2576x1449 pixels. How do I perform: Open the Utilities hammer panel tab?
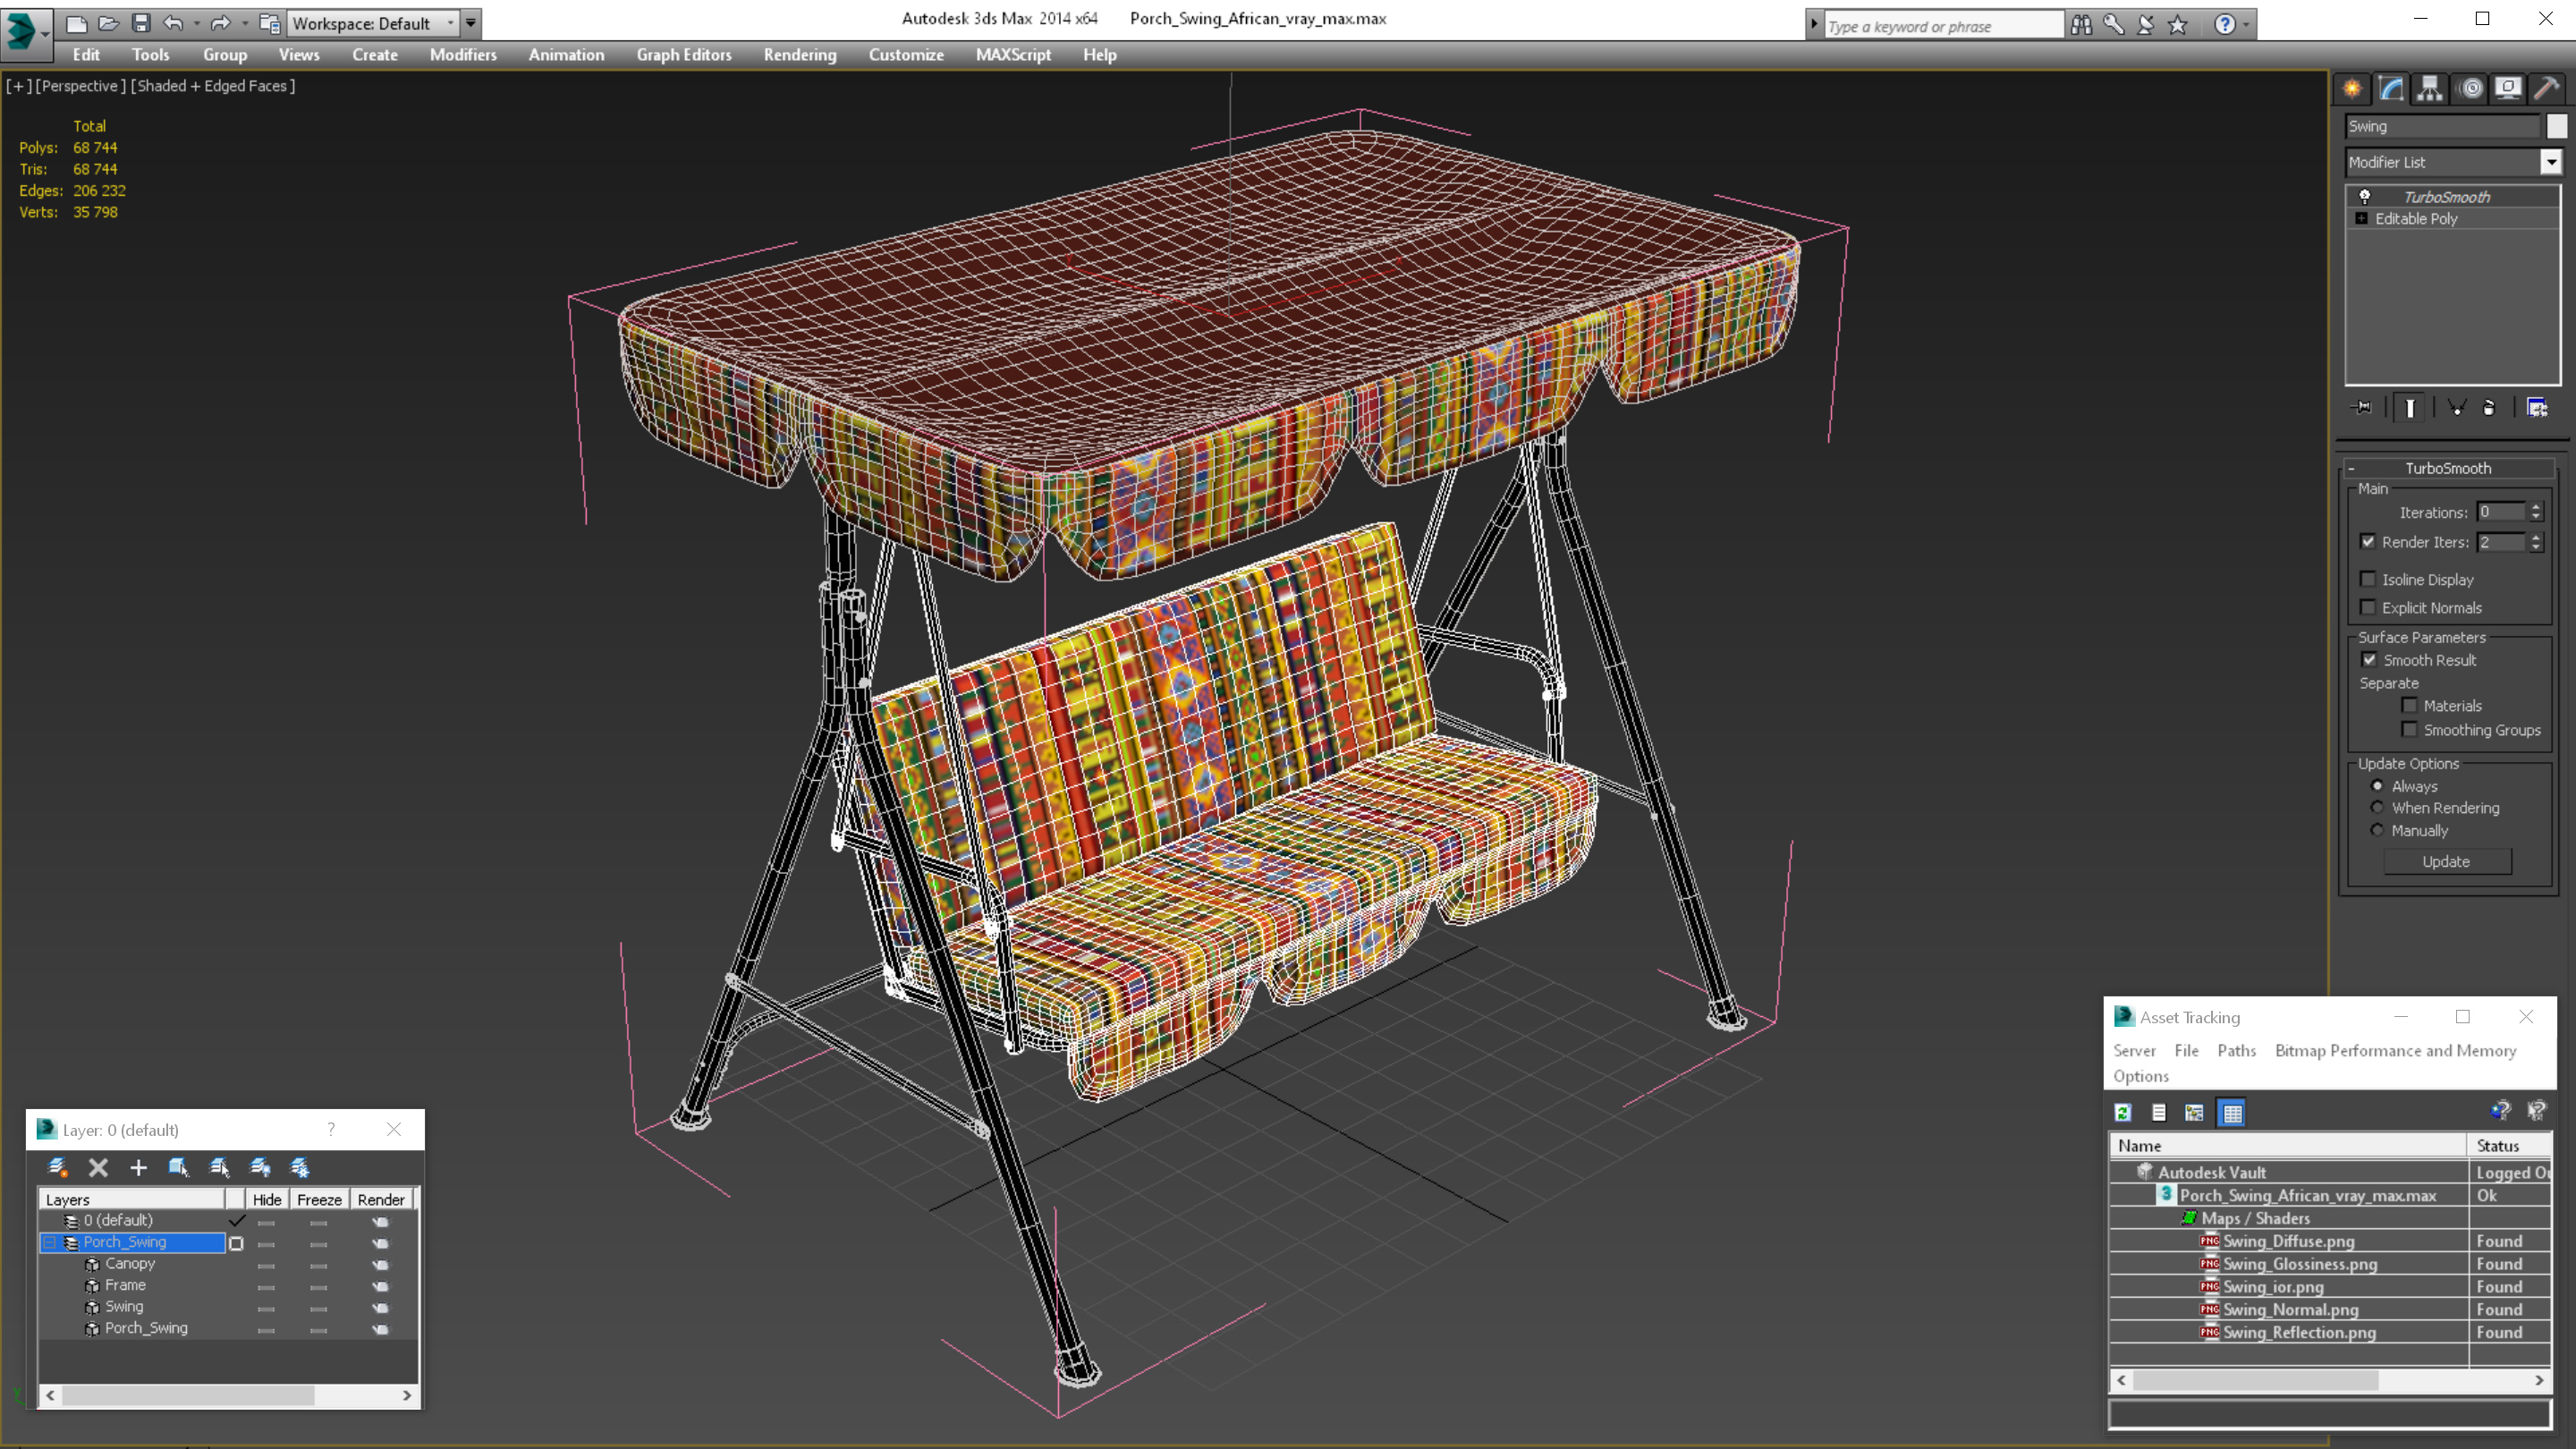click(2547, 88)
